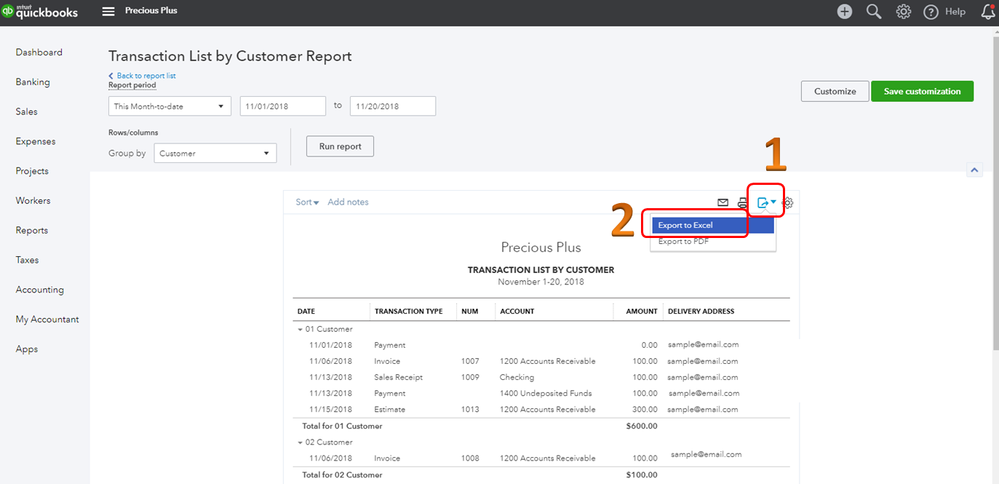Screen dimensions: 999x484
Task: Open the notifications bell
Action: click(988, 11)
